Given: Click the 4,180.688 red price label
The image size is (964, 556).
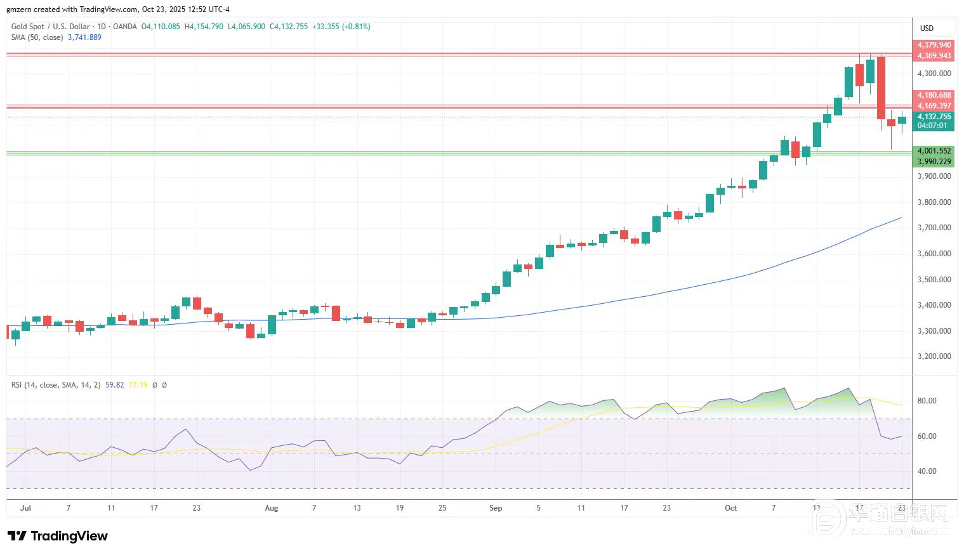Looking at the screenshot, I should [933, 95].
